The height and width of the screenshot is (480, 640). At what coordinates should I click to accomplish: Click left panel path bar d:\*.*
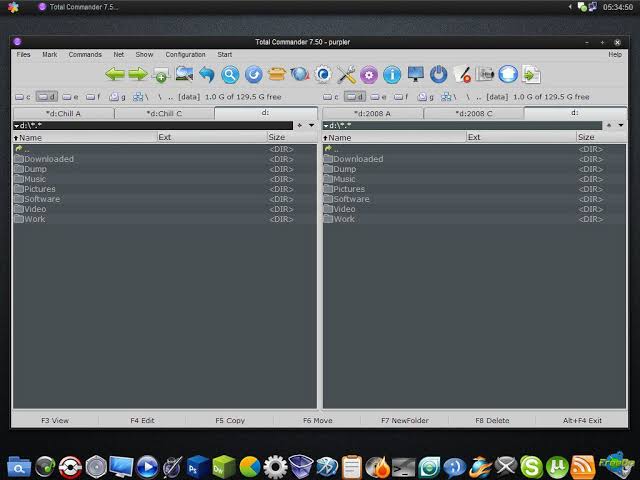[153, 125]
